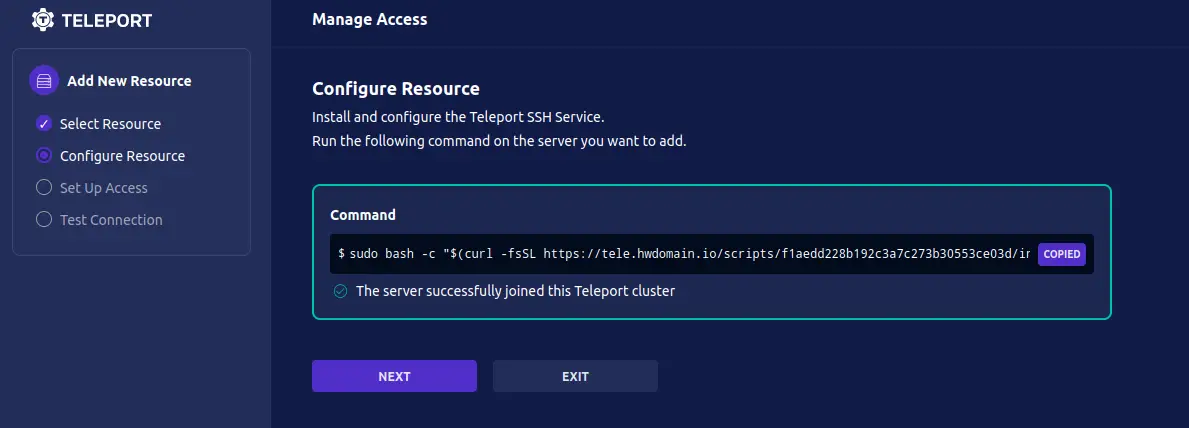
Task: Click the dollar prompt symbol before the command
Action: tap(341, 254)
